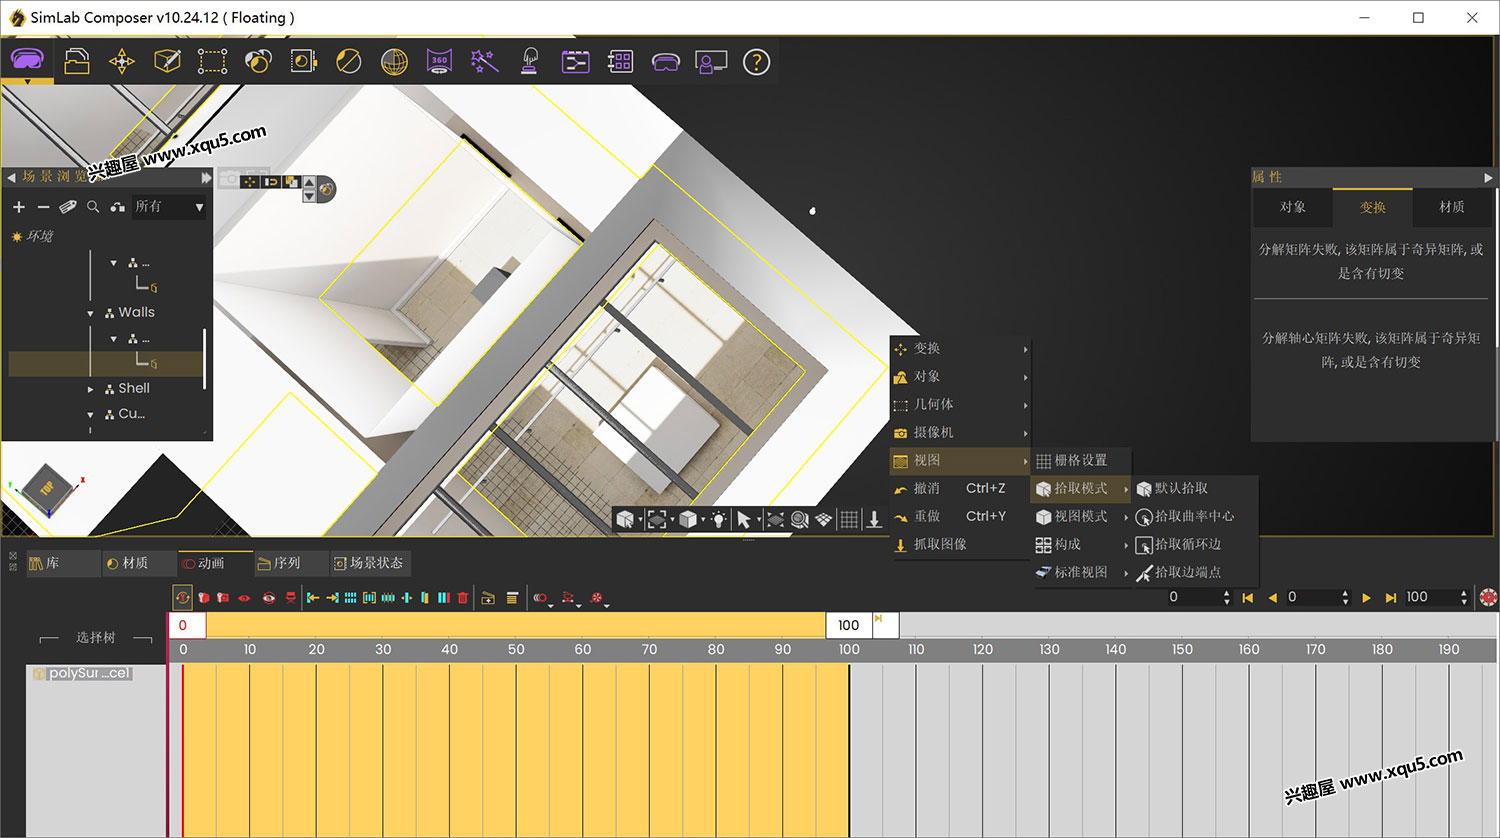The width and height of the screenshot is (1500, 838).
Task: Open the material spheres icon
Action: click(x=258, y=62)
